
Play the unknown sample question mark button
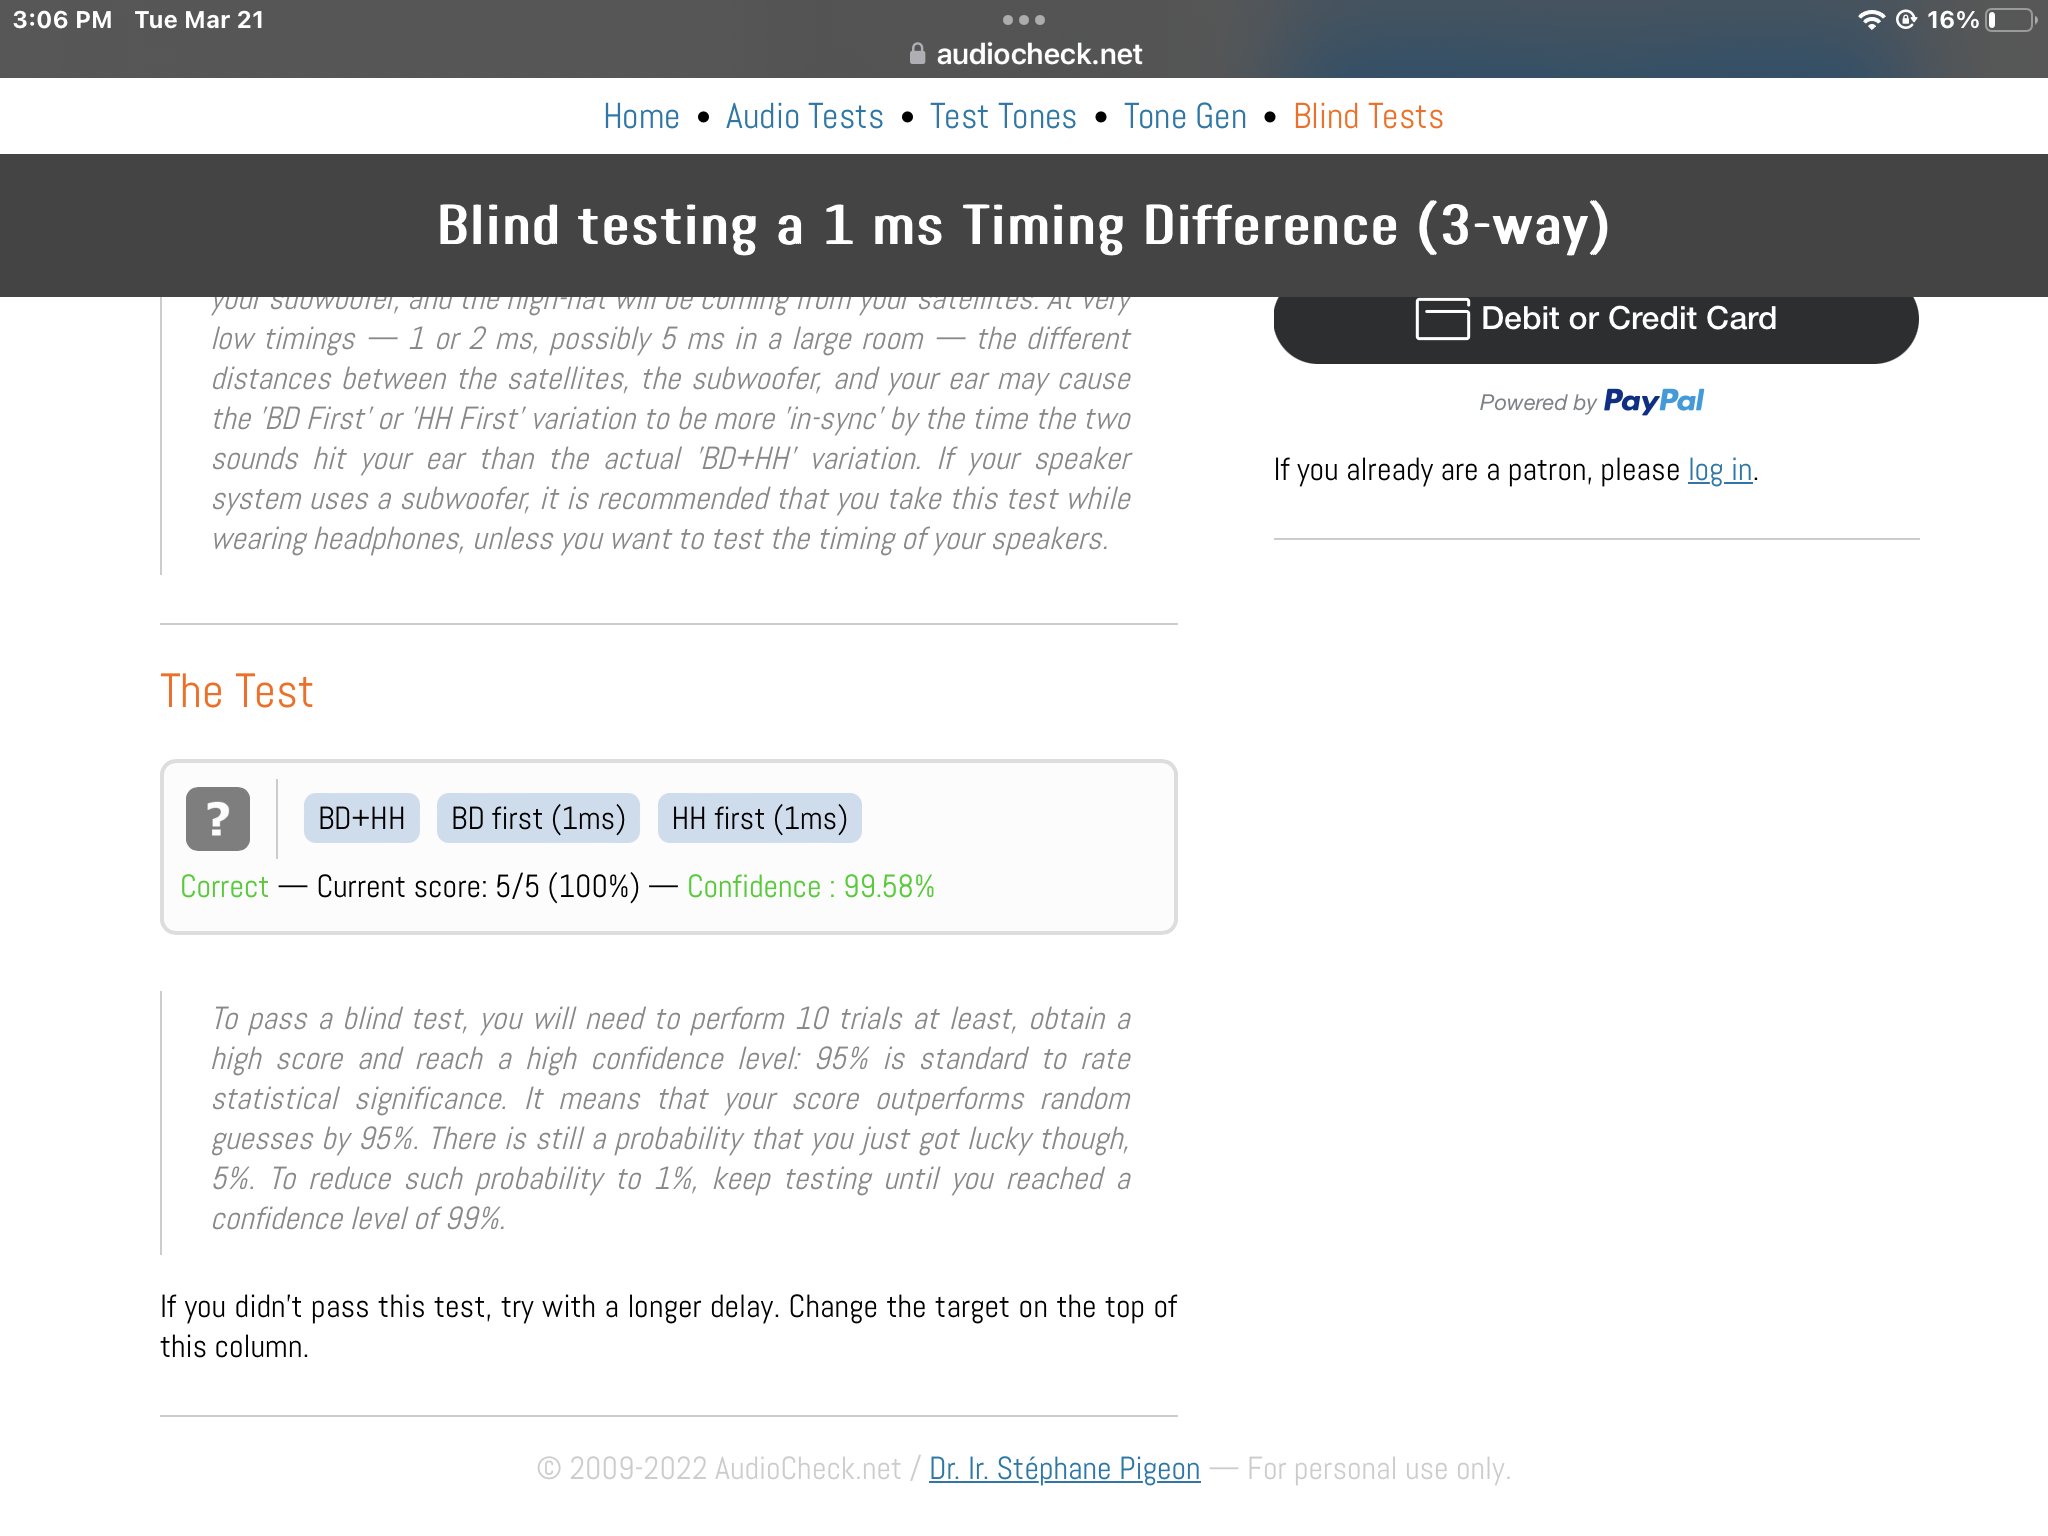218,819
